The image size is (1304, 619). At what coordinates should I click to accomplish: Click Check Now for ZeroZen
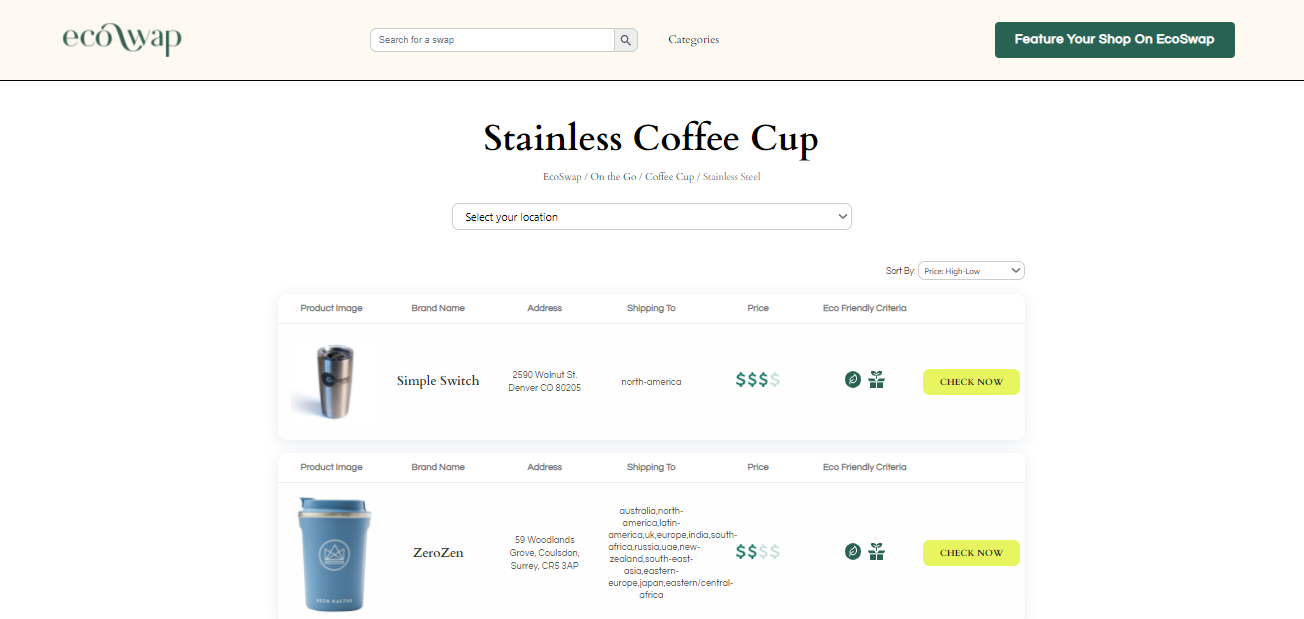coord(971,553)
